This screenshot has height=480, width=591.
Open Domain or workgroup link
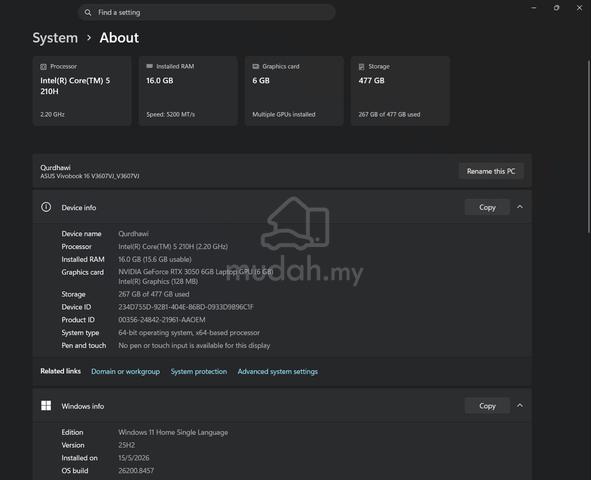coord(126,371)
